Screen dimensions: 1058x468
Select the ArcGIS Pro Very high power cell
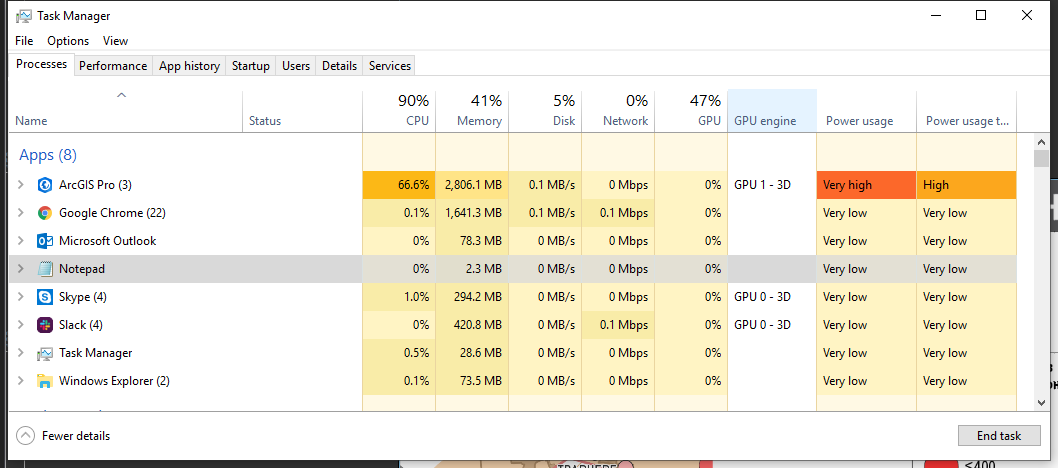[x=865, y=185]
